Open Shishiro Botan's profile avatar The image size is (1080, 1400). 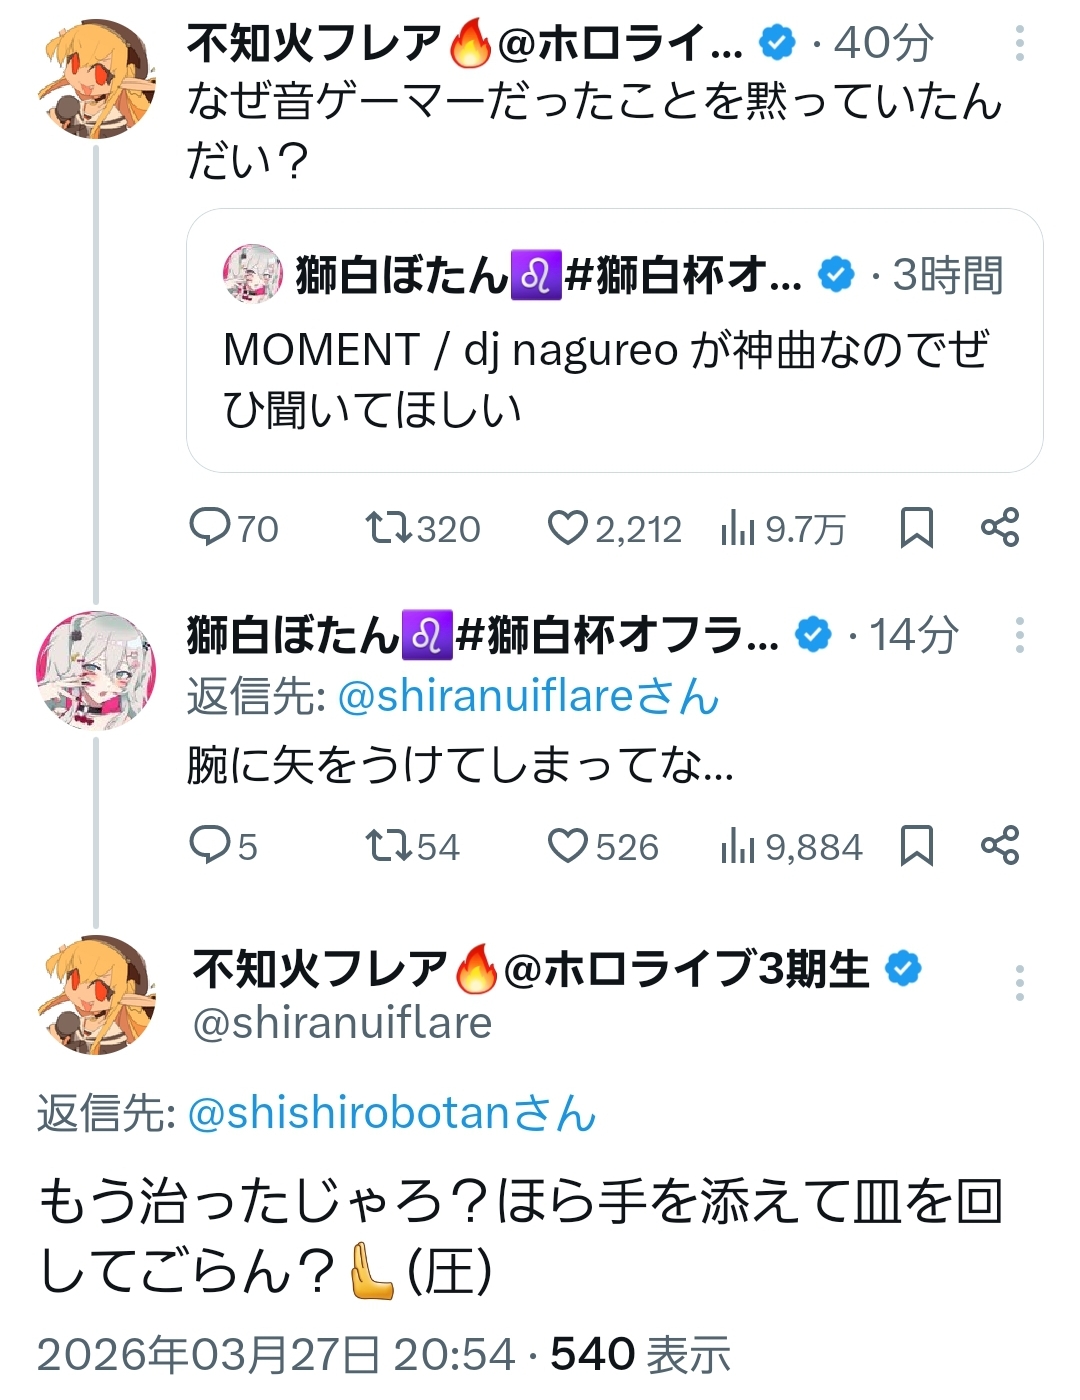pos(96,670)
